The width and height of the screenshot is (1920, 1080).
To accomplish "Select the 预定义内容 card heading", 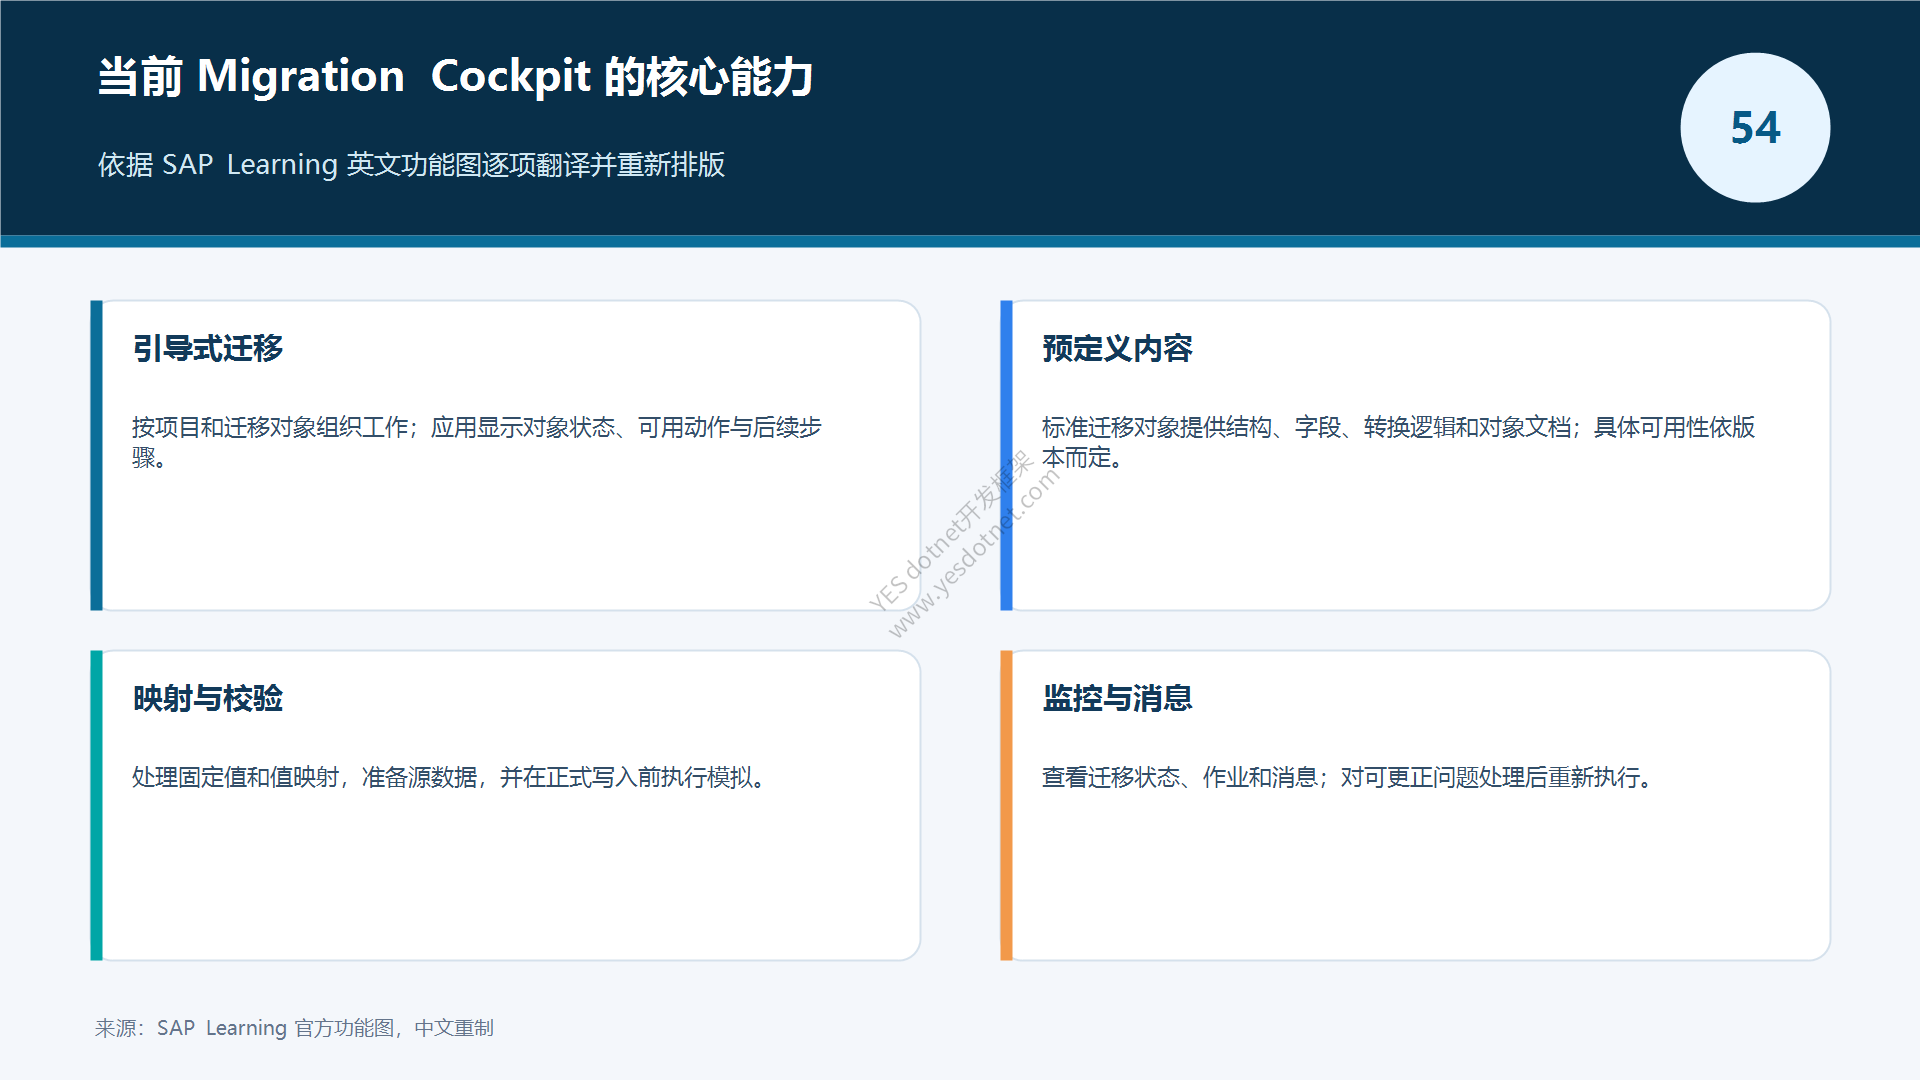I will (1117, 348).
